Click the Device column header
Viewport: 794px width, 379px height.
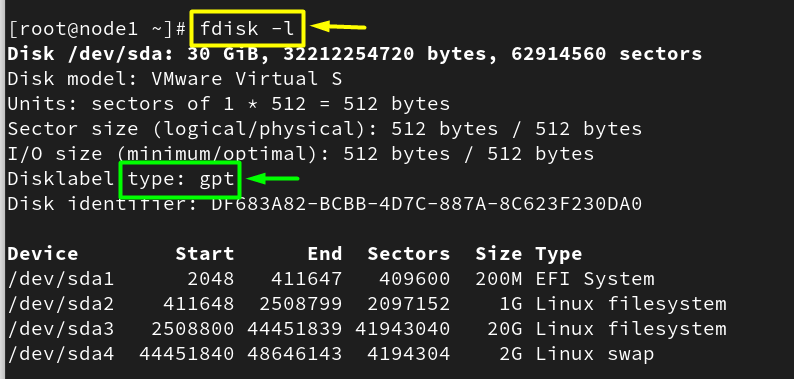[x=43, y=254]
